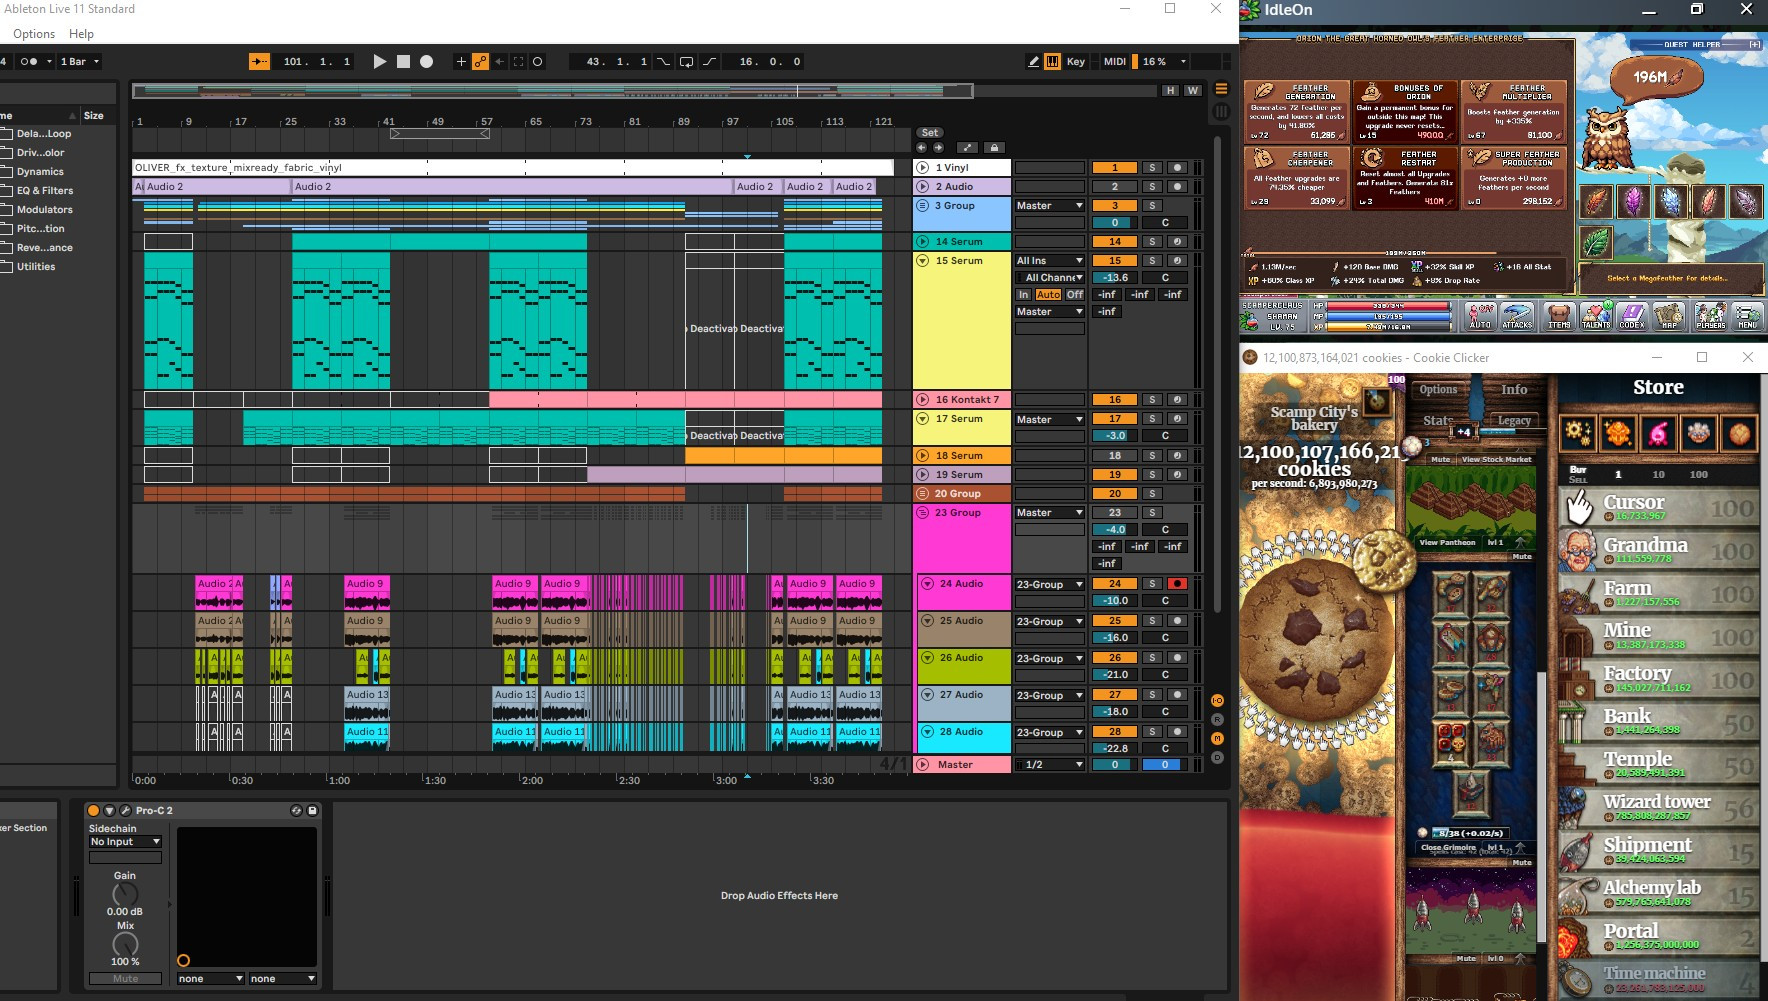This screenshot has width=1768, height=1001.
Task: Enable Draw Mode pencil icon
Action: click(1033, 61)
